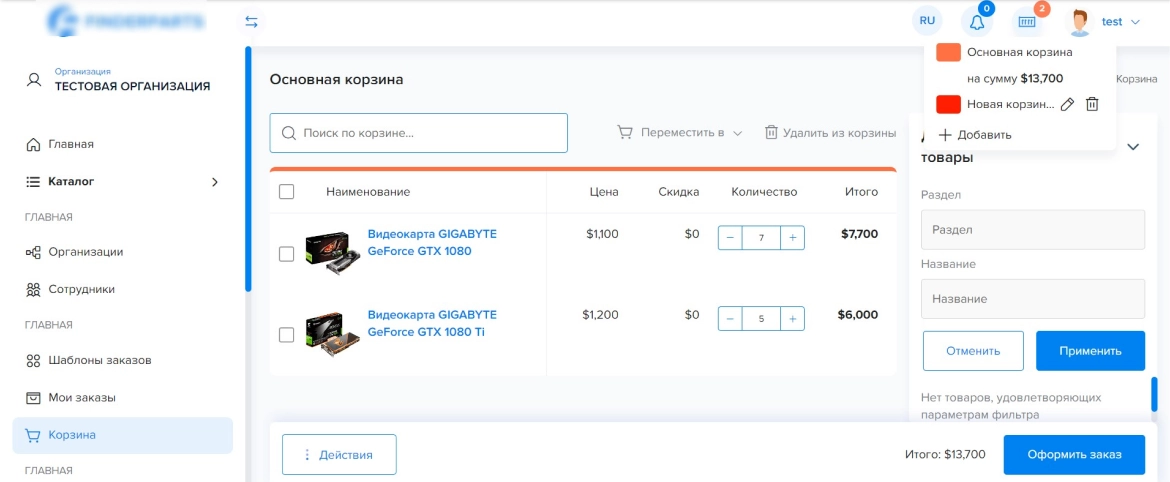Click the Оформить заказ button
The width and height of the screenshot is (1170, 482).
point(1074,454)
